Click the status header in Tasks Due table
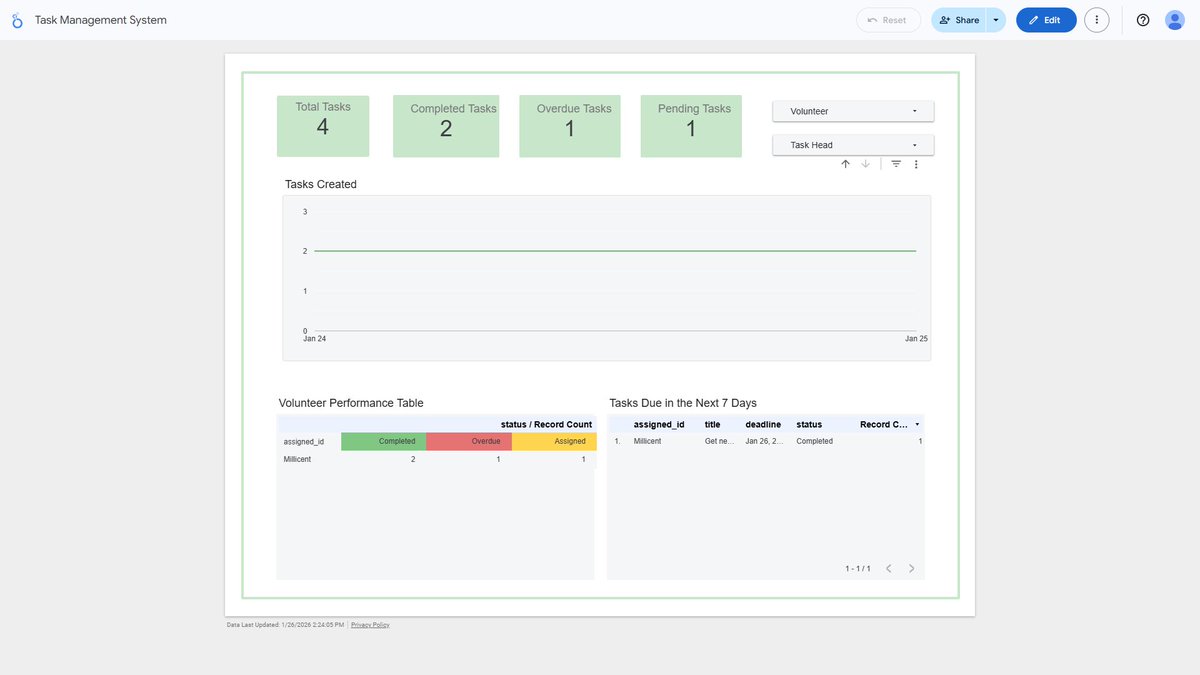 [x=809, y=425]
